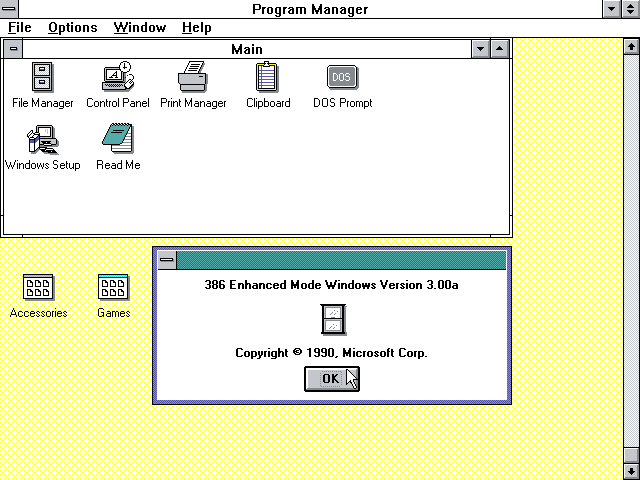Click the 'File Manager' label text
640x480 pixels.
click(x=42, y=103)
